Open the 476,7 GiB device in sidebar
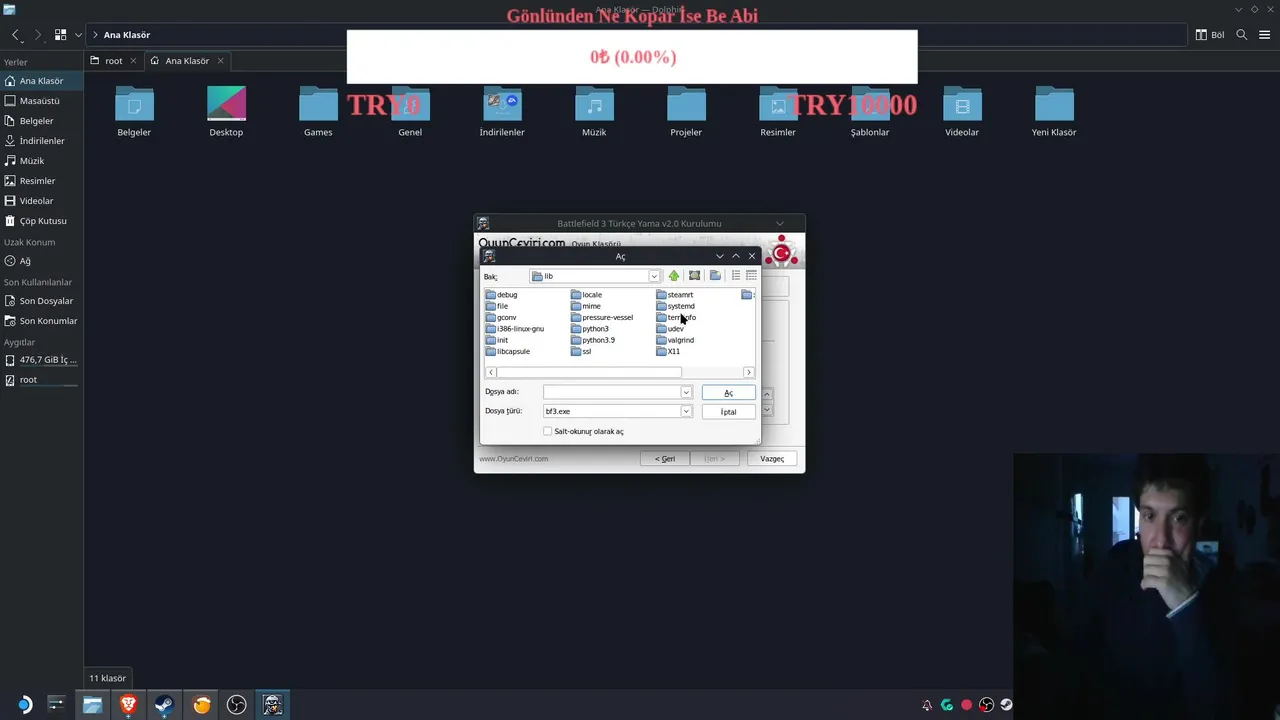The image size is (1280, 720). click(x=41, y=360)
